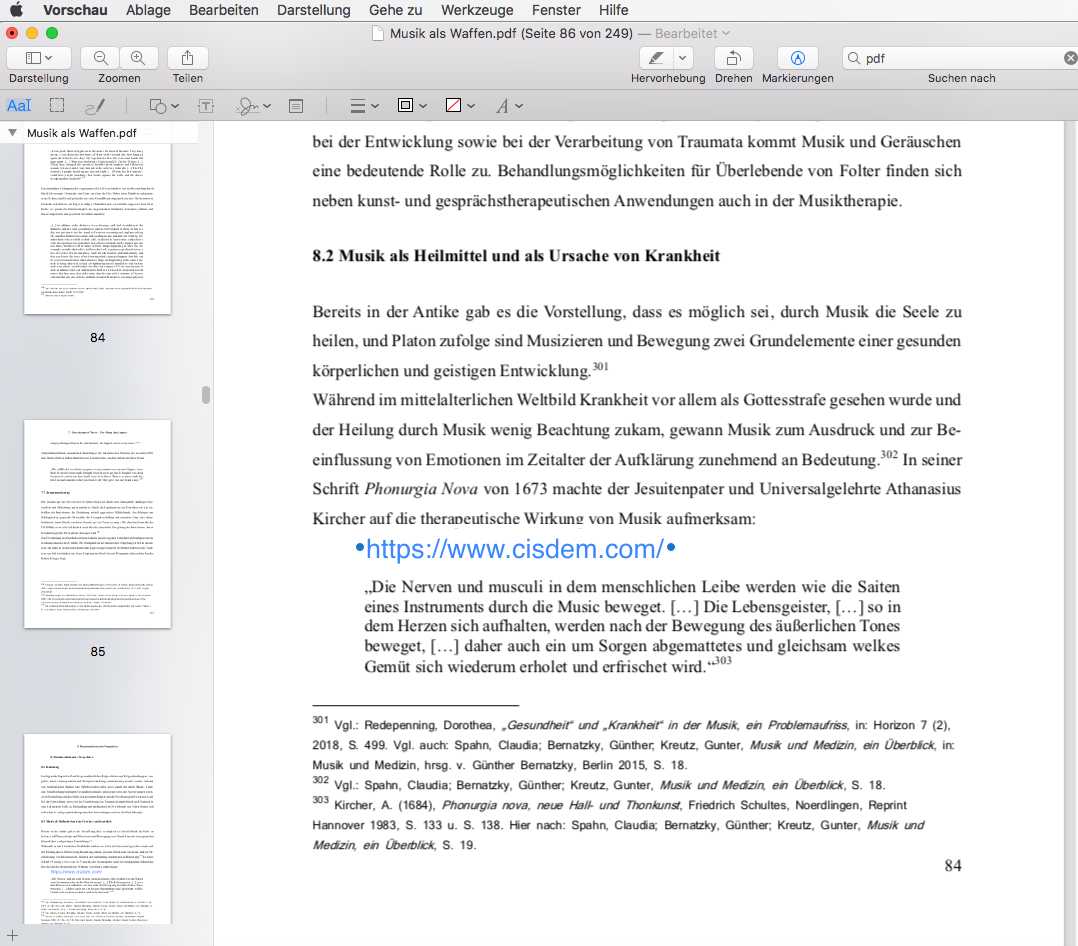This screenshot has height=946, width=1078.
Task: Open the Fenster menu
Action: (556, 10)
